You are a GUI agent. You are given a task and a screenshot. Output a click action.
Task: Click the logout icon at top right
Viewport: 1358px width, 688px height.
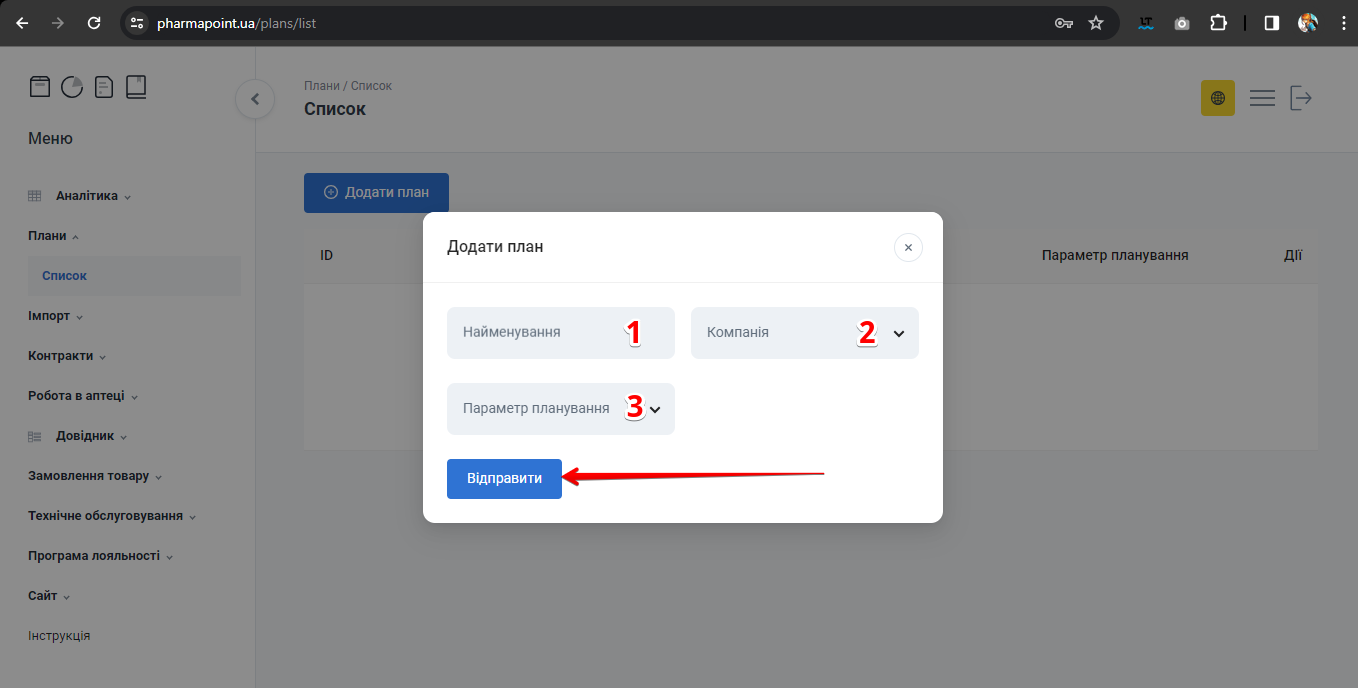(x=1300, y=98)
